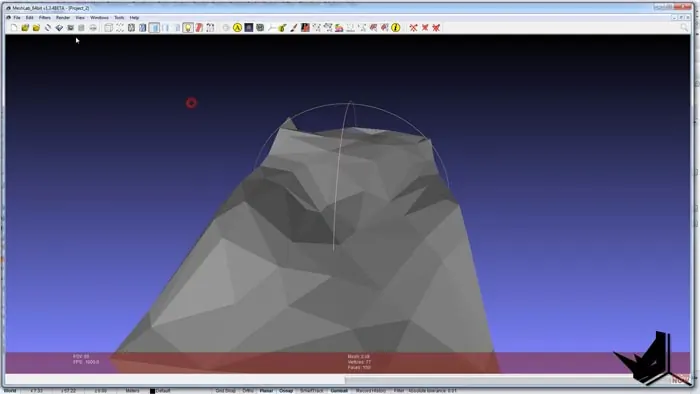Open the Filters menu

45,17
